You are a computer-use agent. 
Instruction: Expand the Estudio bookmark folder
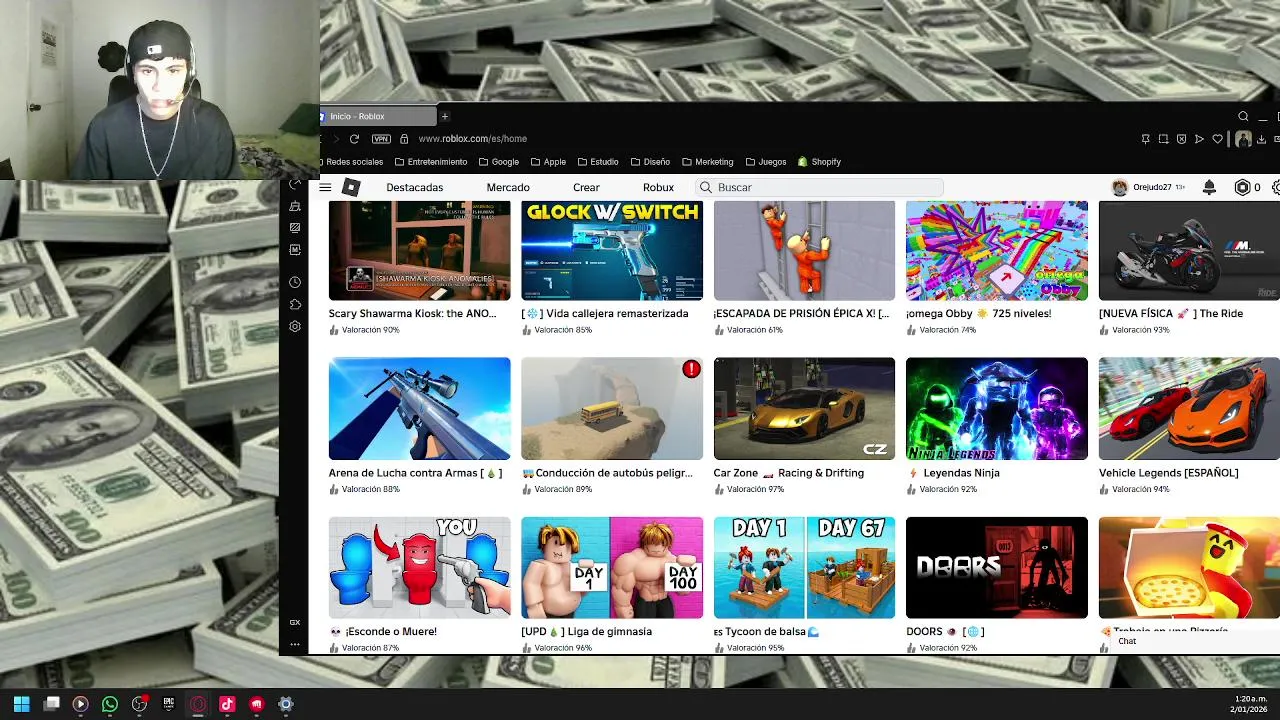[x=597, y=162]
